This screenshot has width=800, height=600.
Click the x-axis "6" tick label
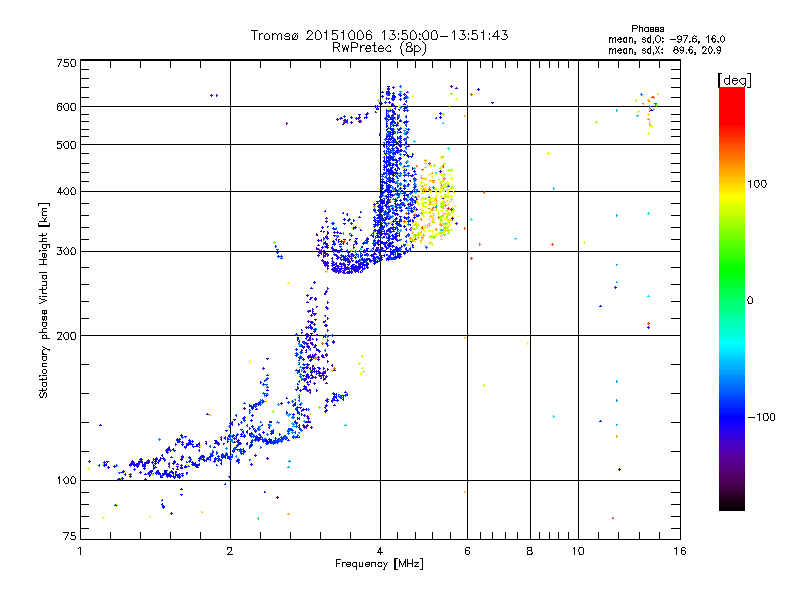tap(467, 551)
